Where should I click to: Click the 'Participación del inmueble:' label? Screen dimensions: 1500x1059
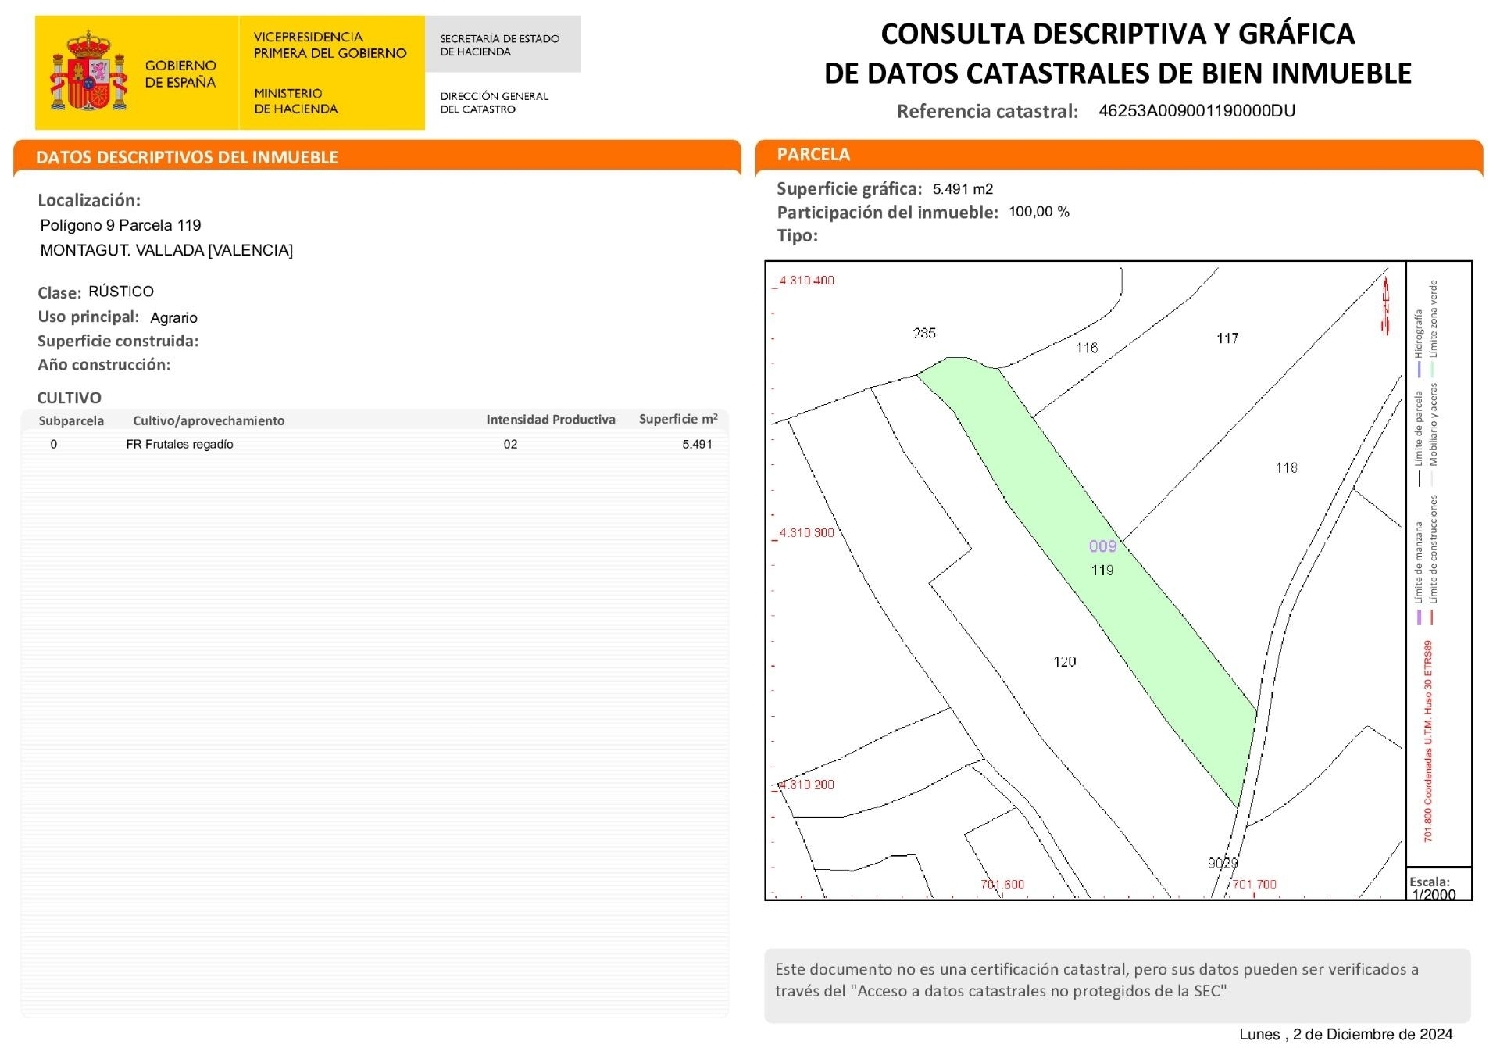888,212
